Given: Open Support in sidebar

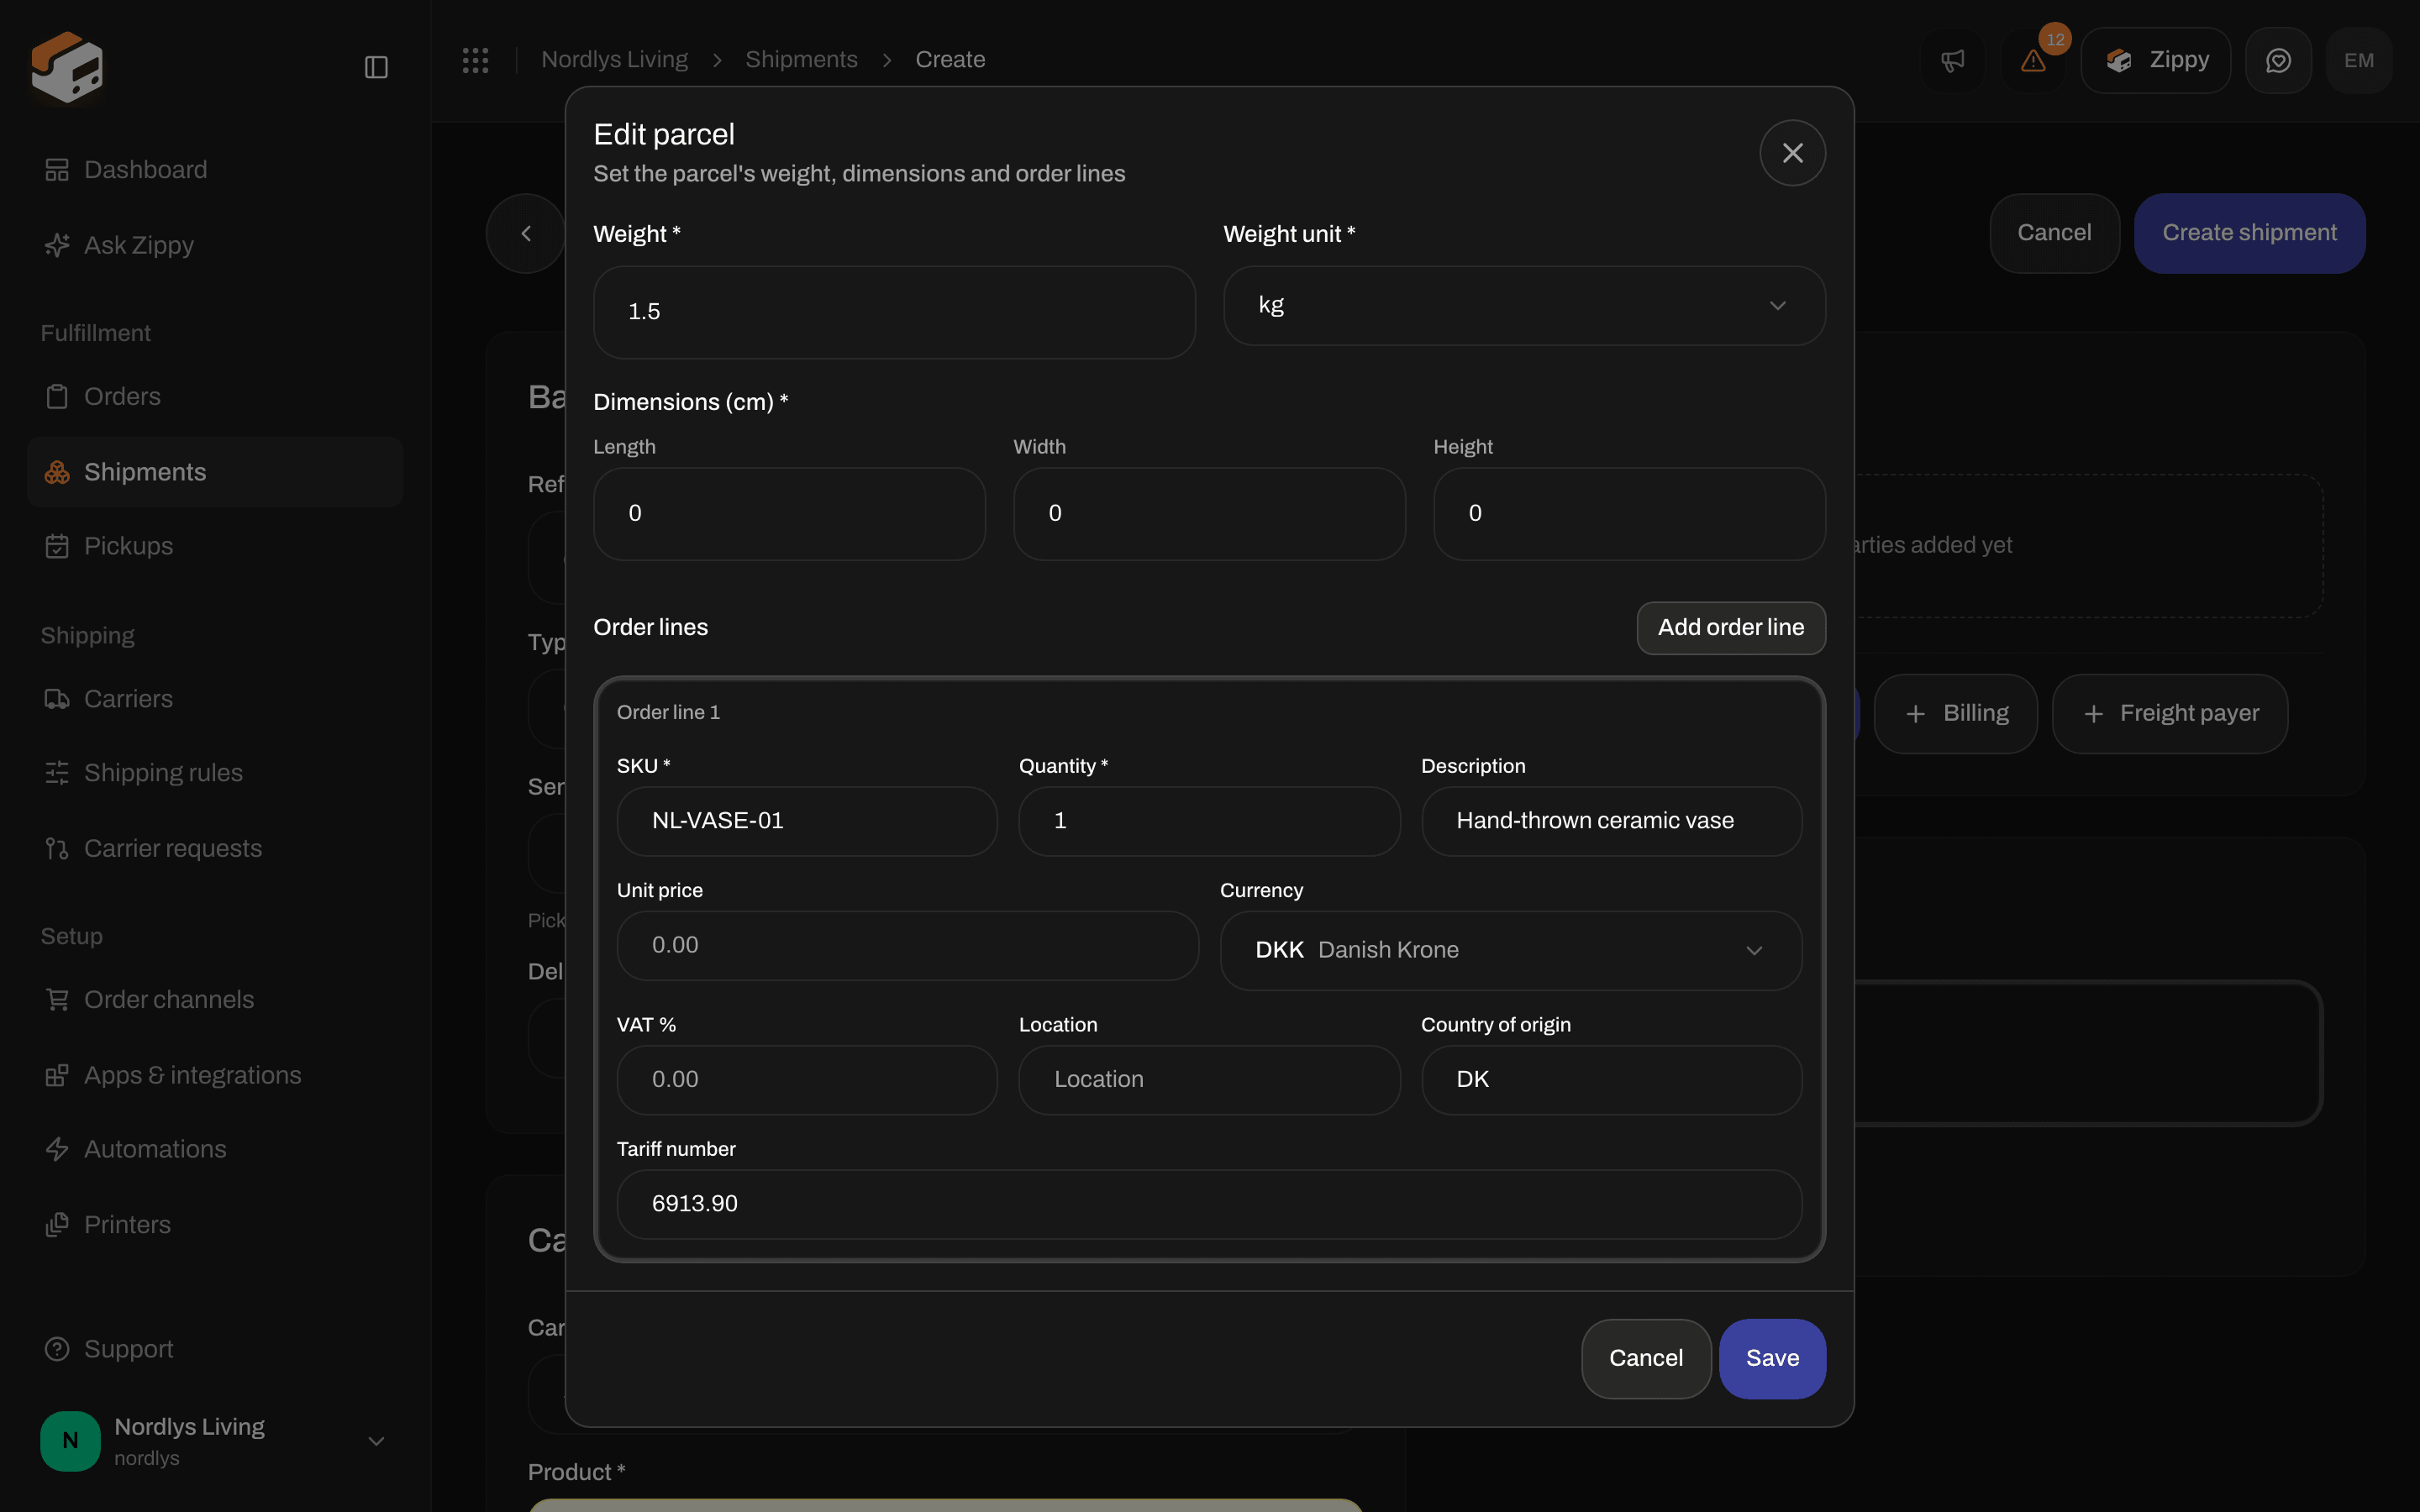Looking at the screenshot, I should 215,1349.
